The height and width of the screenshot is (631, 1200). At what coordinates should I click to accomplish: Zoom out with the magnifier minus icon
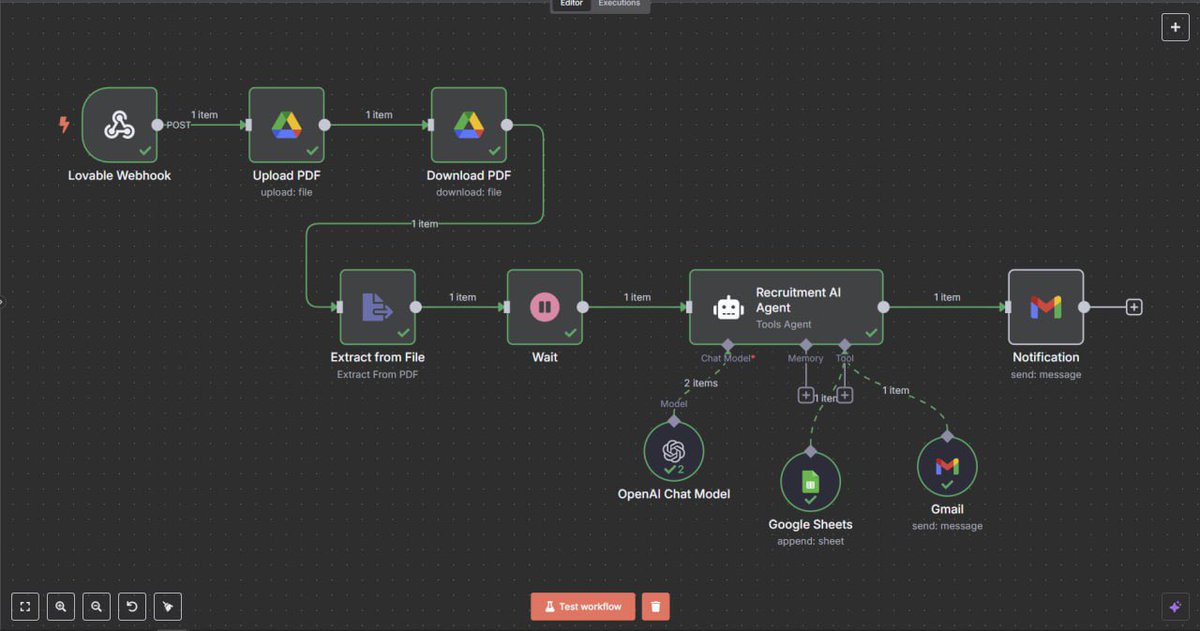(x=96, y=606)
